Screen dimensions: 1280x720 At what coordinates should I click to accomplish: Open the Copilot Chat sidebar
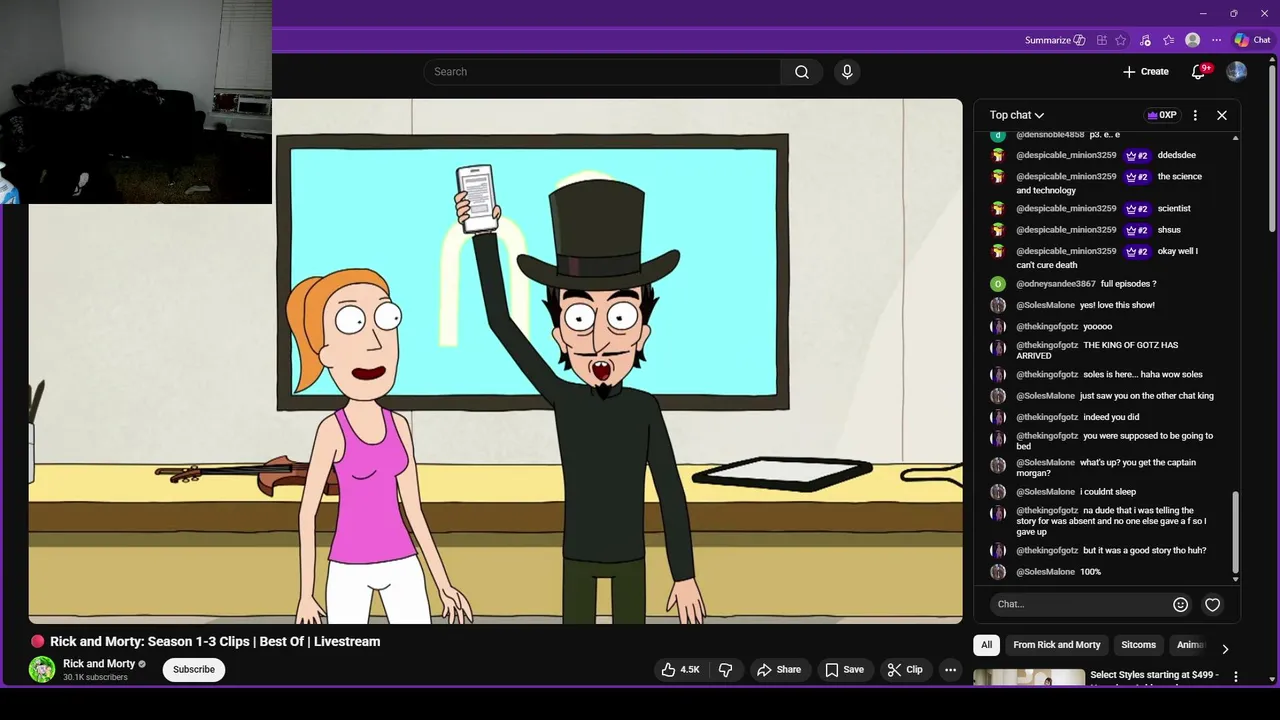[1252, 40]
